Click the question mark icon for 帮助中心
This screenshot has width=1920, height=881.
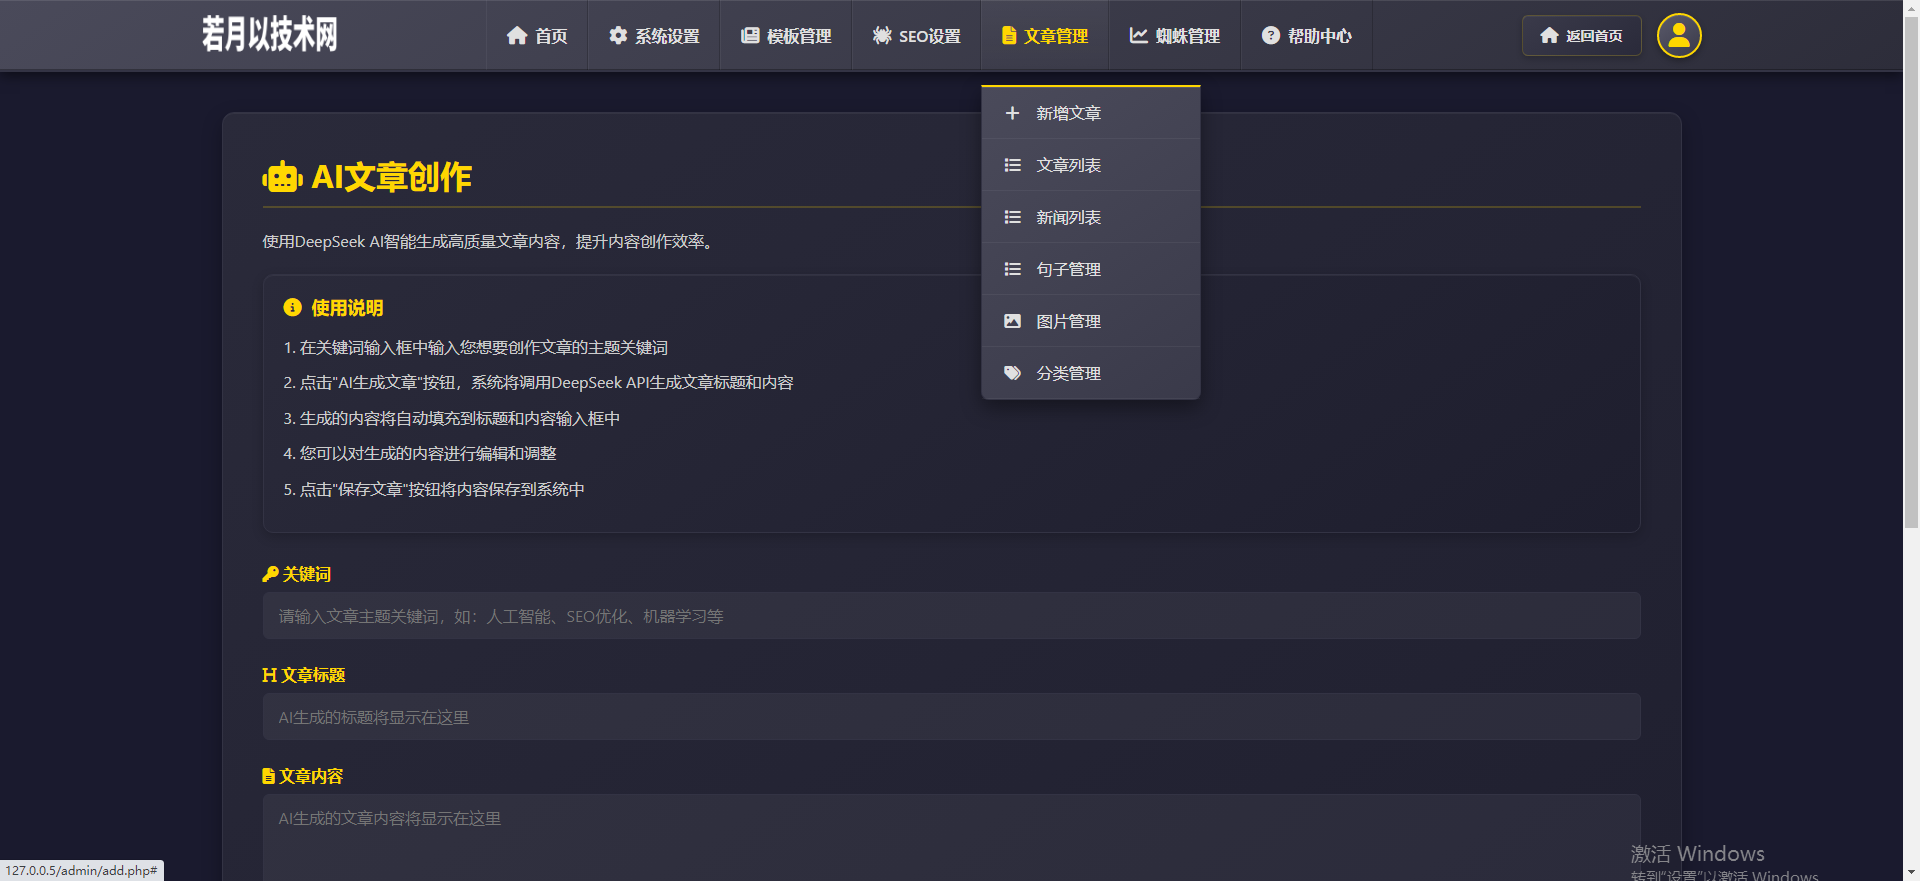tap(1270, 36)
